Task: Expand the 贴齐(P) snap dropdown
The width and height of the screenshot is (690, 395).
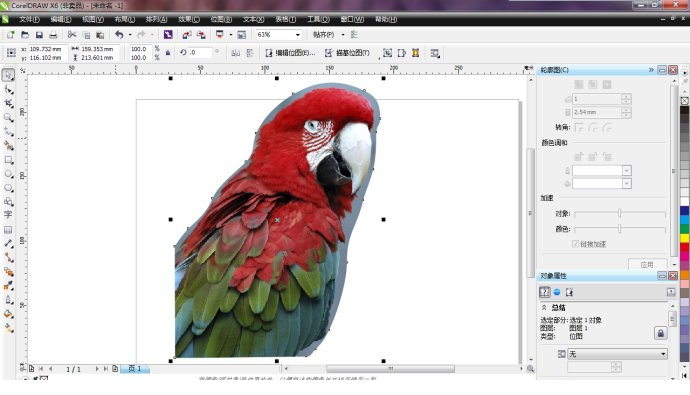Action: pos(343,35)
